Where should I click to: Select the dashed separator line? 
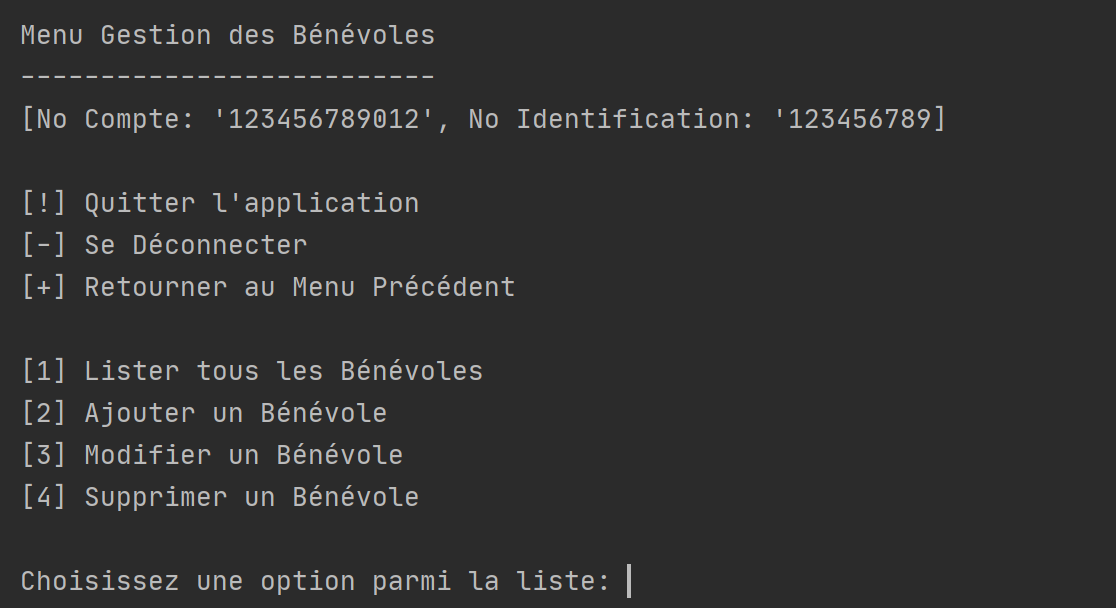(228, 75)
